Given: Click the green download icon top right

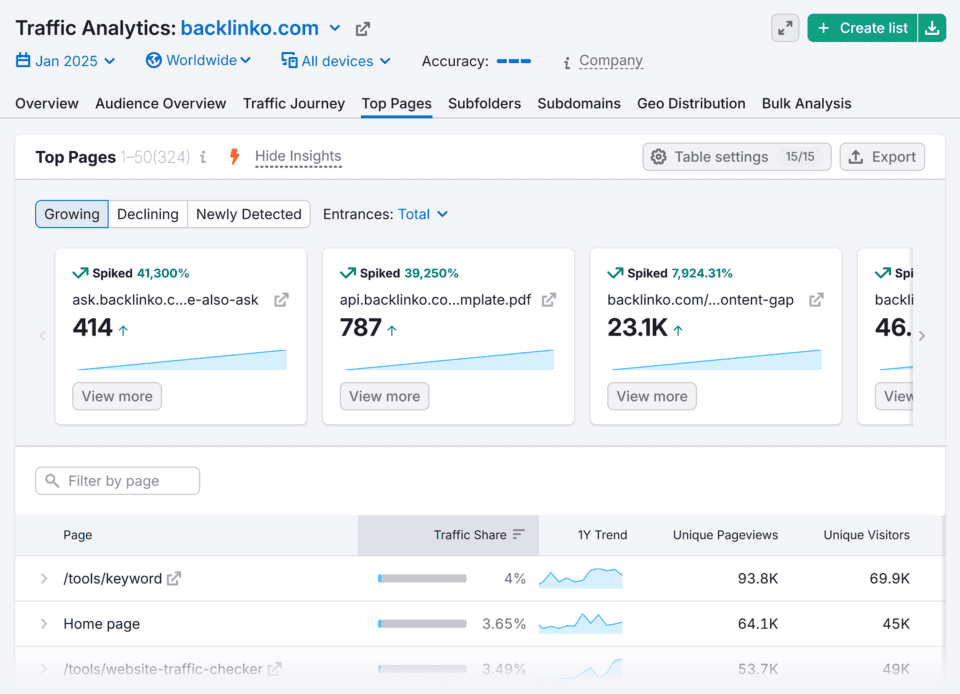Looking at the screenshot, I should (932, 27).
